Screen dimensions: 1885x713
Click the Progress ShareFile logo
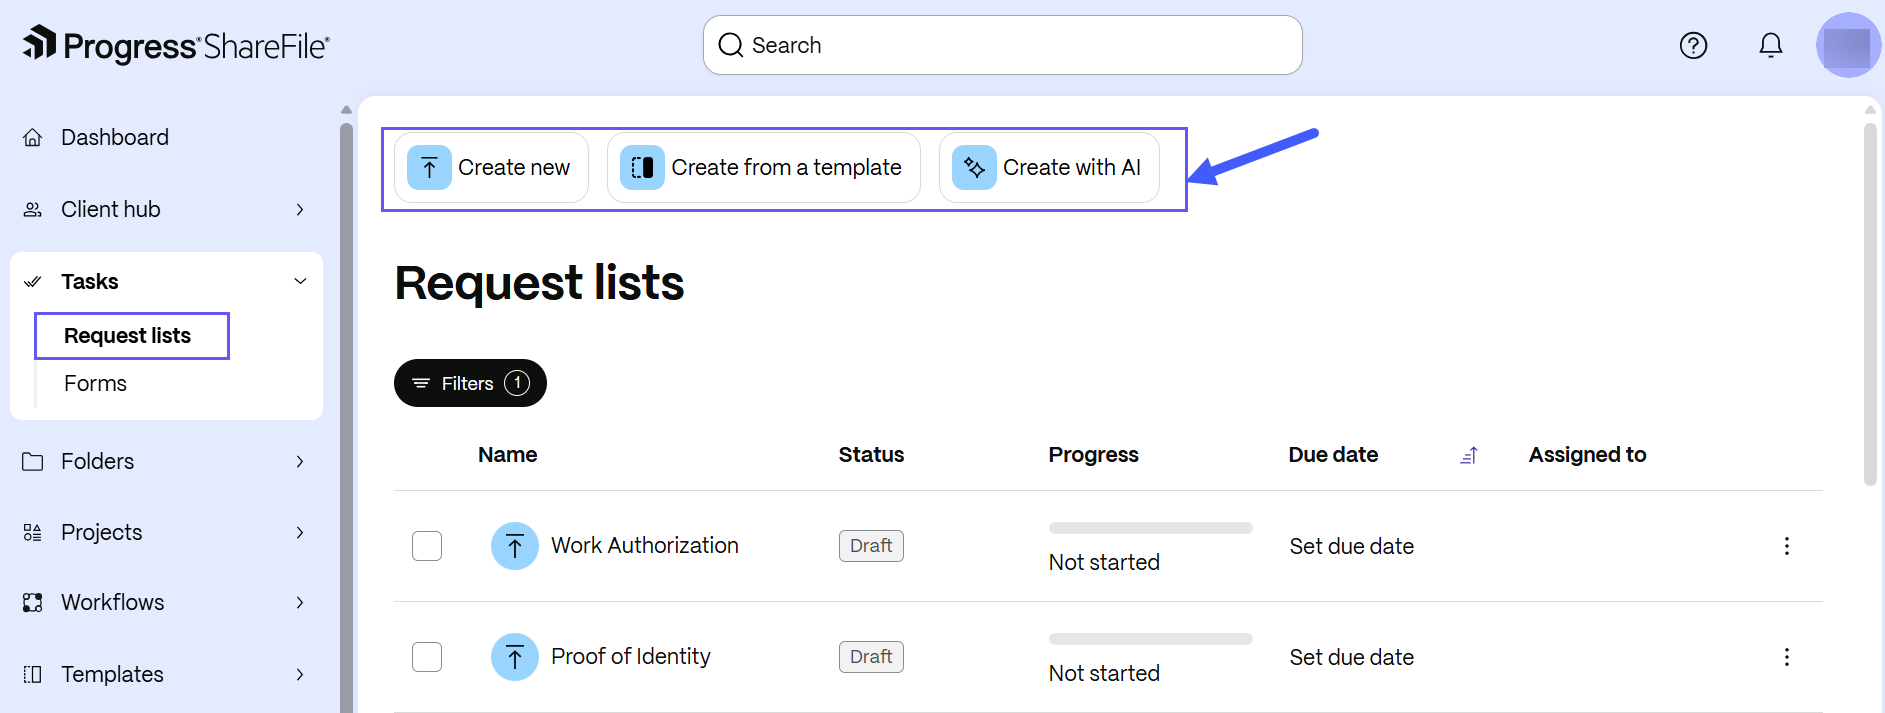176,45
